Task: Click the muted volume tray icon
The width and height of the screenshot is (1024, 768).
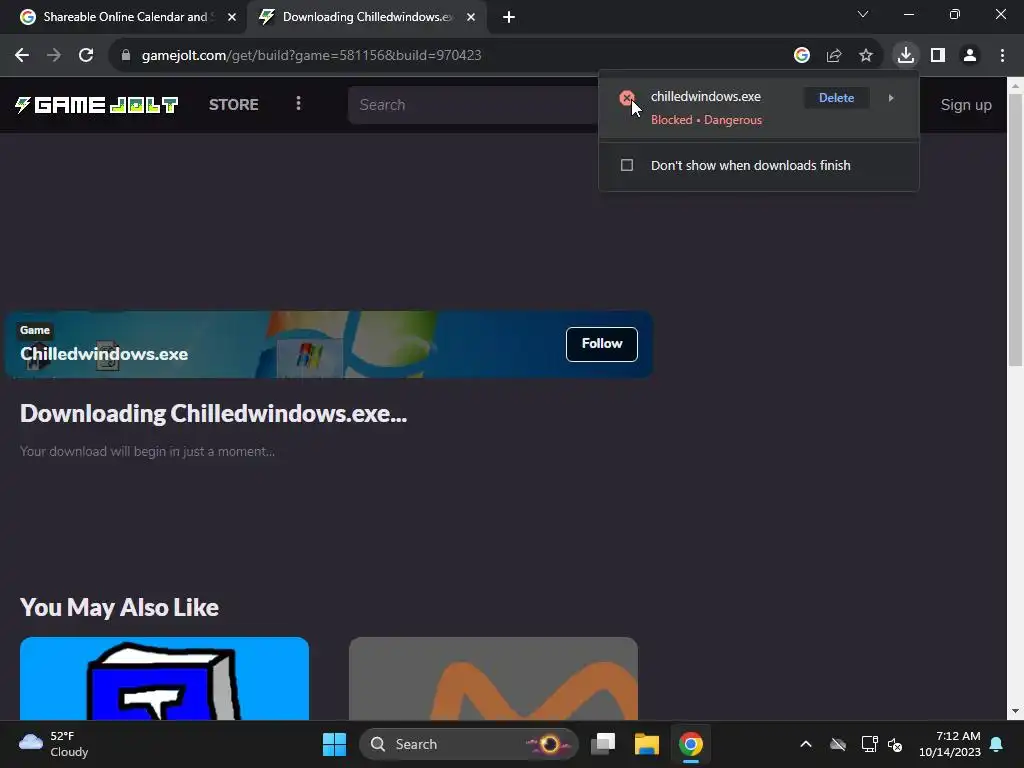Action: (x=895, y=744)
